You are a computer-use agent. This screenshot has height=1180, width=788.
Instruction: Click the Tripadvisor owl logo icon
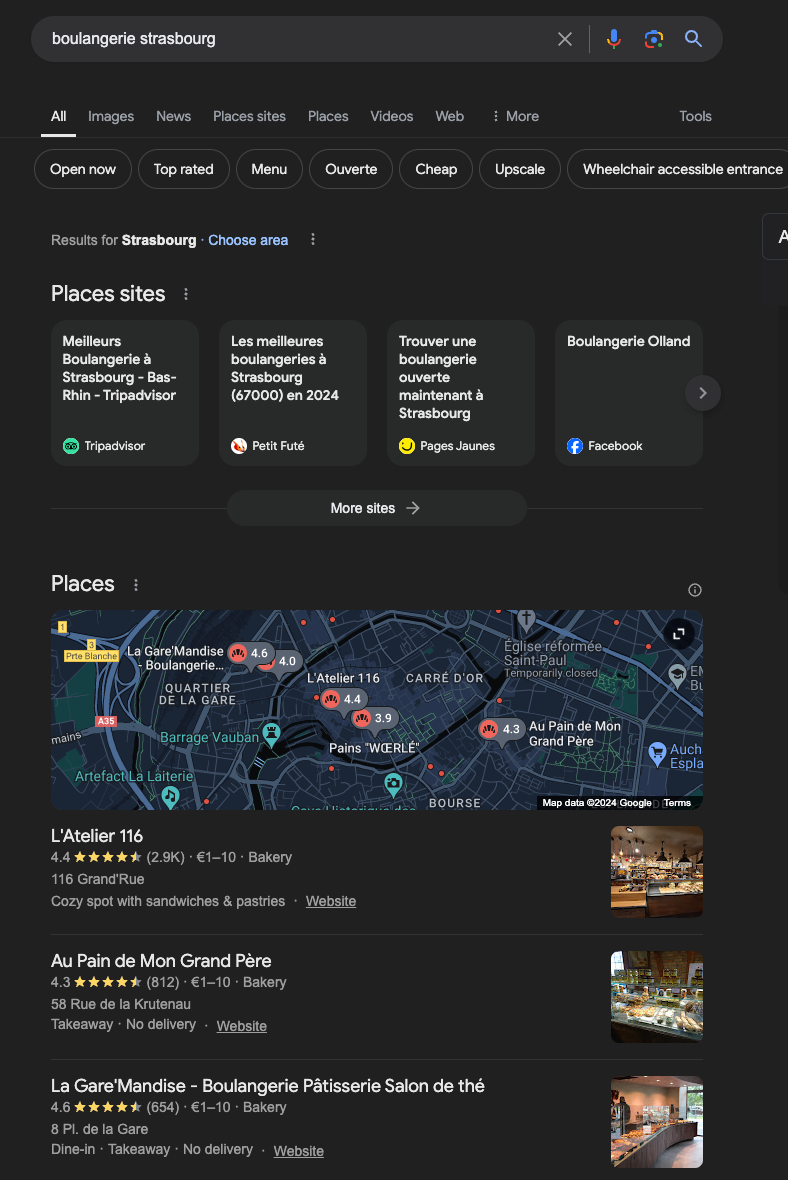pyautogui.click(x=71, y=446)
